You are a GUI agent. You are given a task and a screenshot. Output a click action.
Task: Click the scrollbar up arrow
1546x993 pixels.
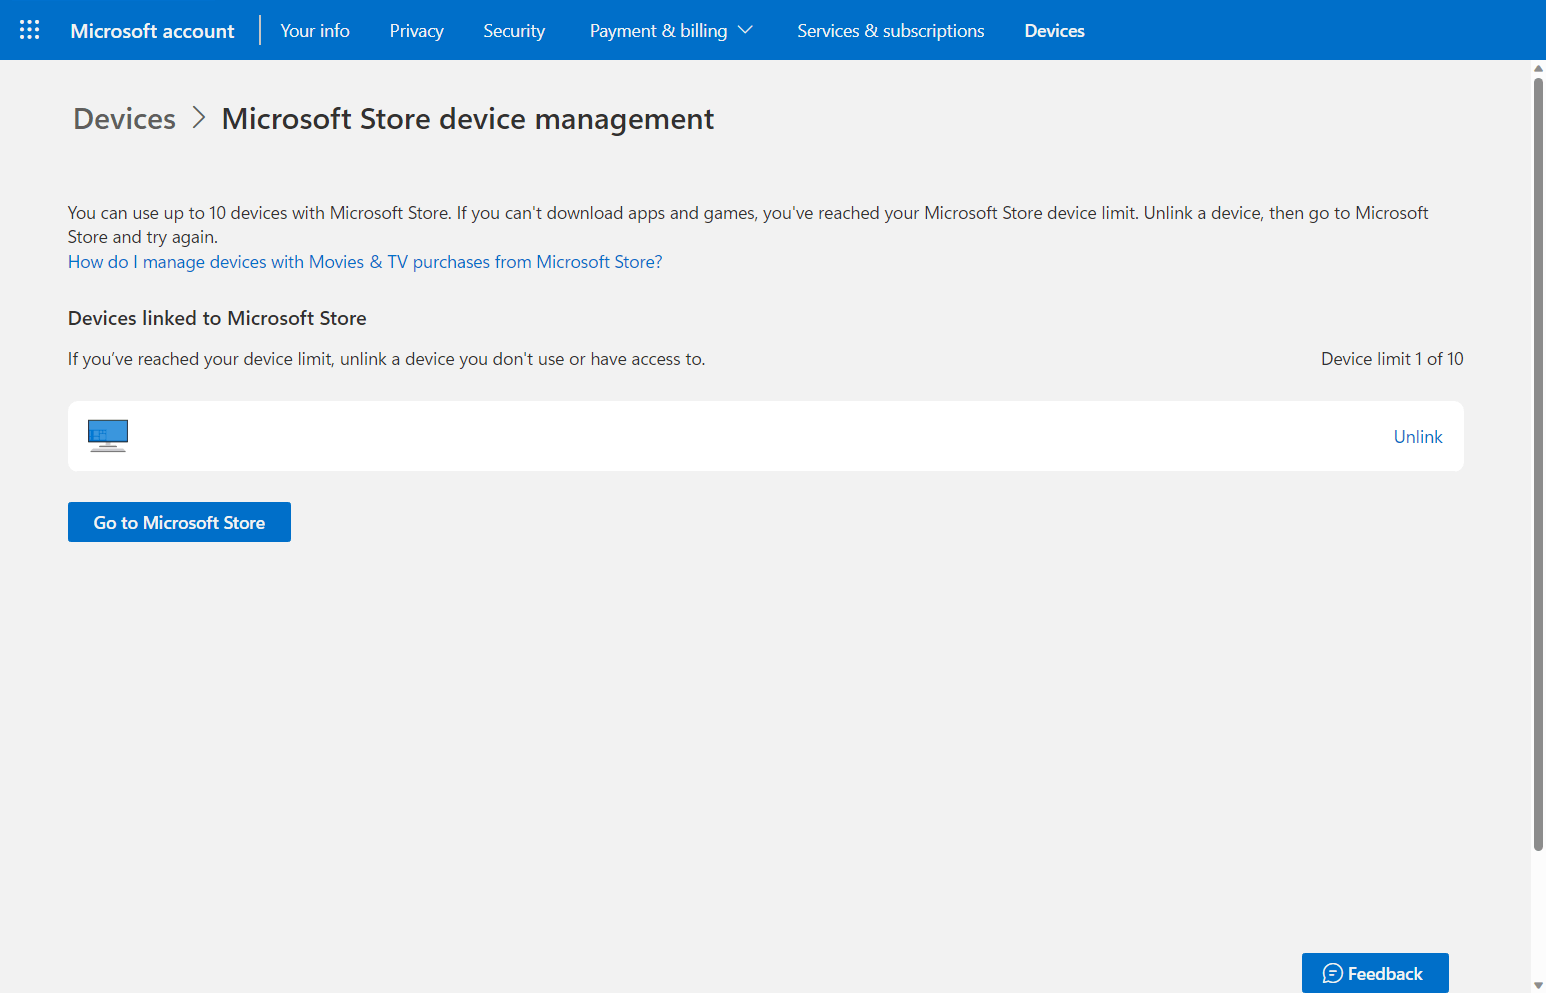(x=1538, y=68)
